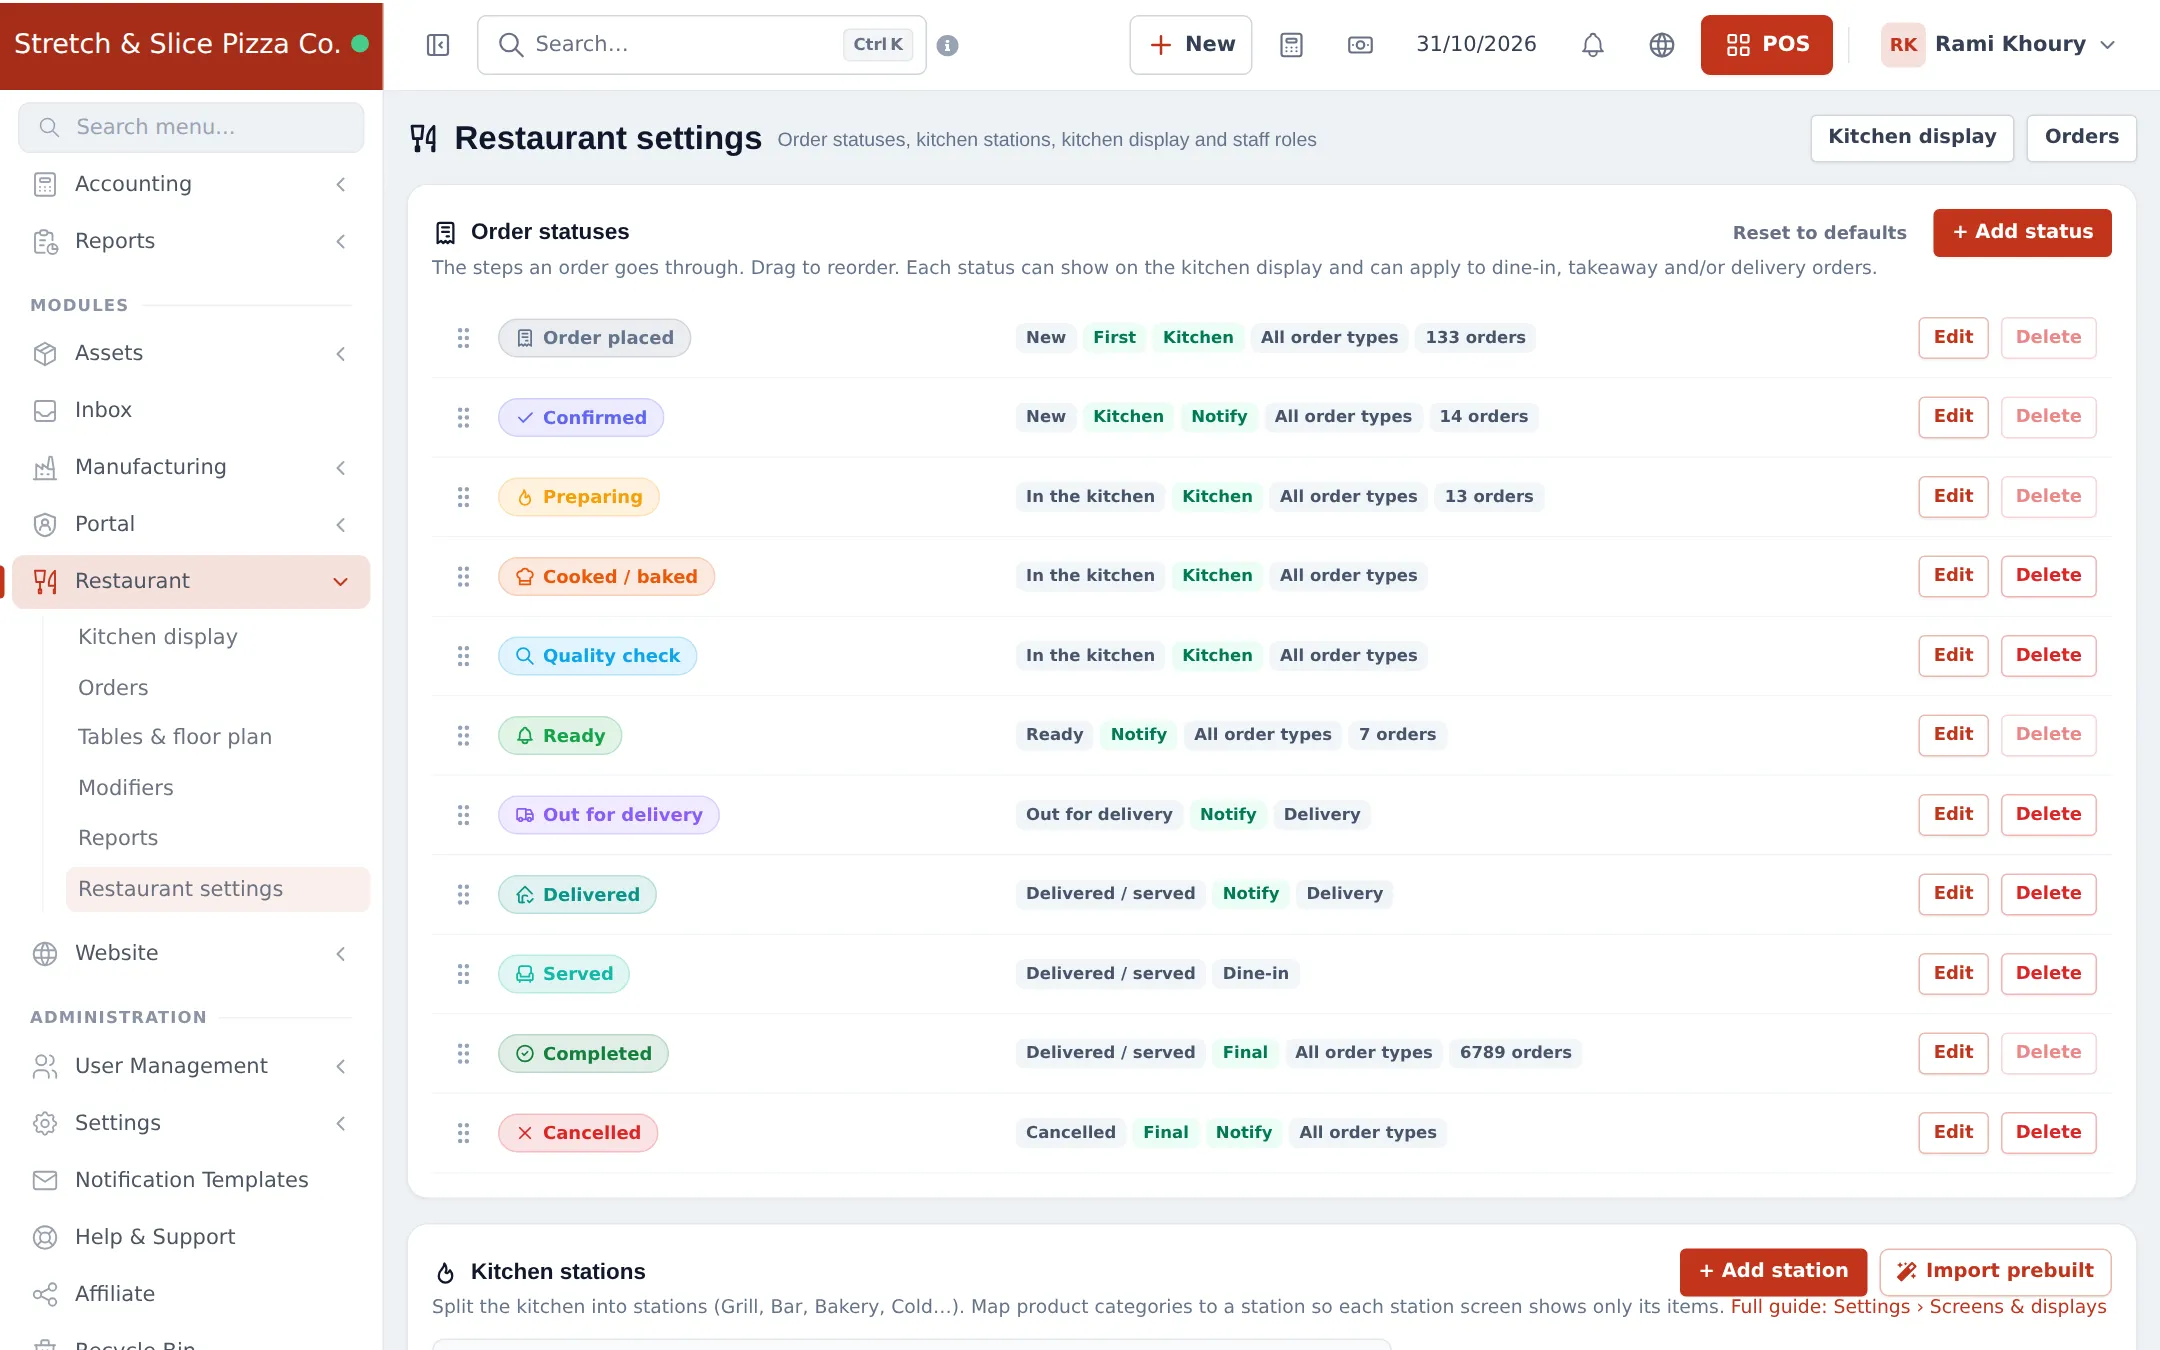This screenshot has height=1350, width=2160.
Task: Click the Out for delivery status badge
Action: point(608,815)
